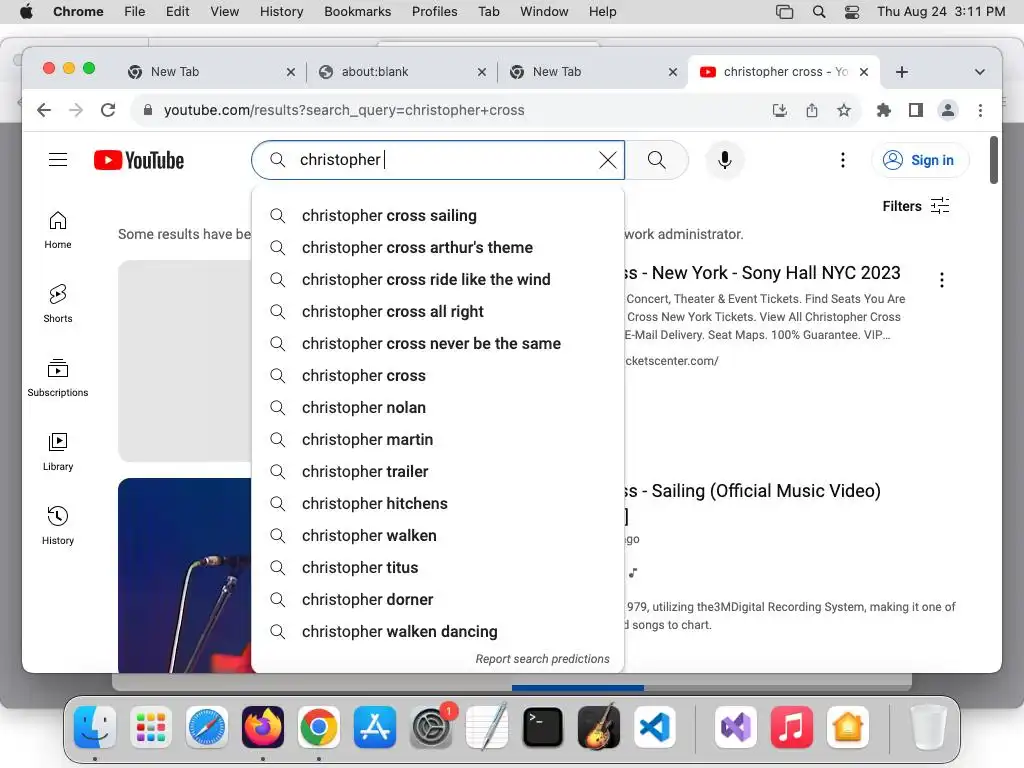
Task: Switch to the about:blank tab
Action: [398, 72]
